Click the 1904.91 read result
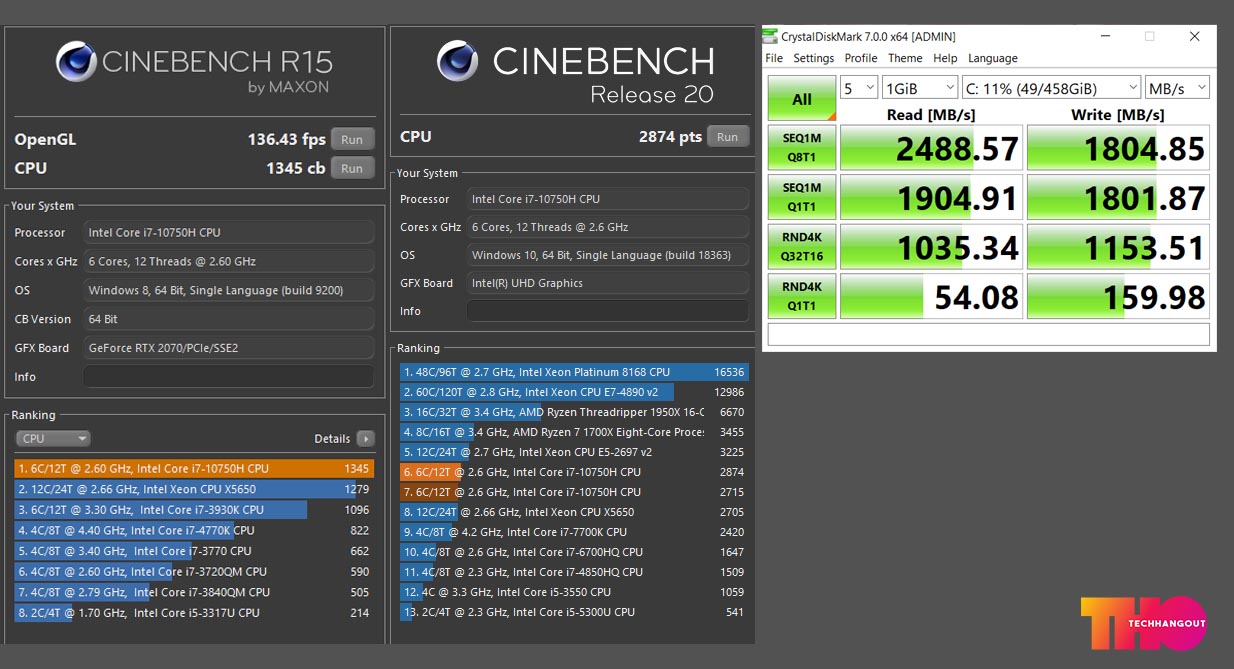 [x=931, y=197]
